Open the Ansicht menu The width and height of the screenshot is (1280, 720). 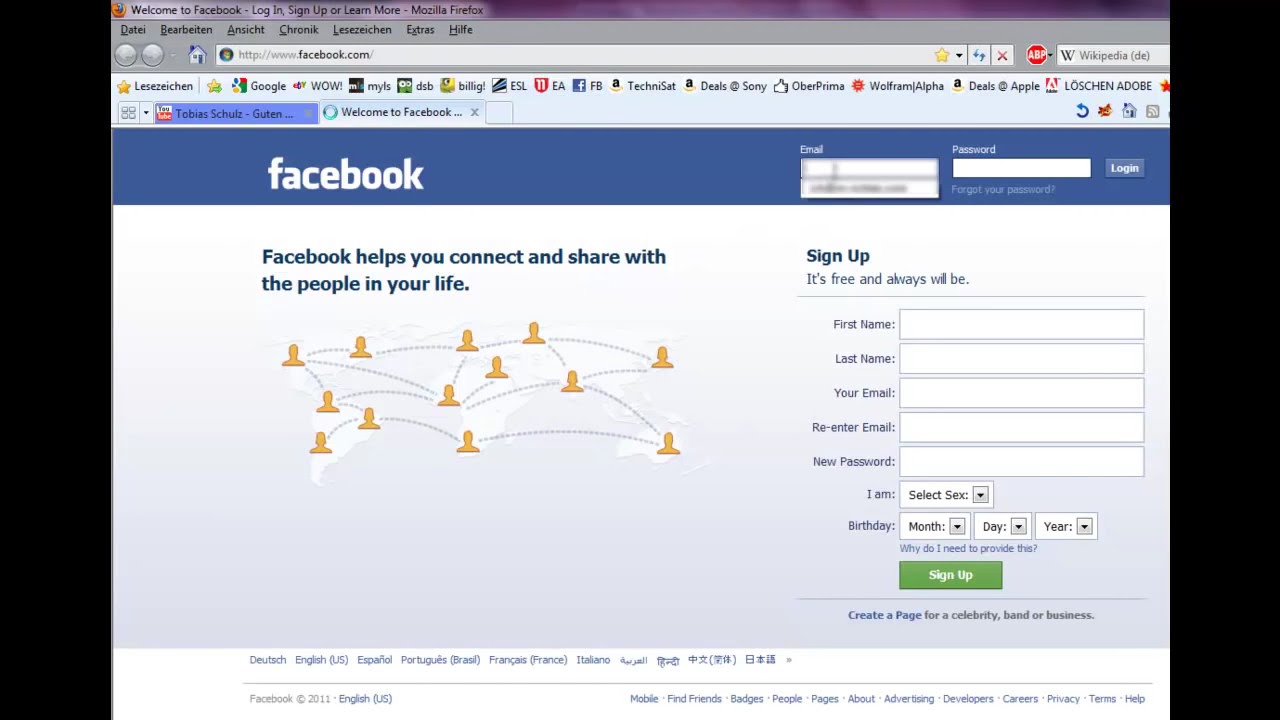click(x=246, y=30)
